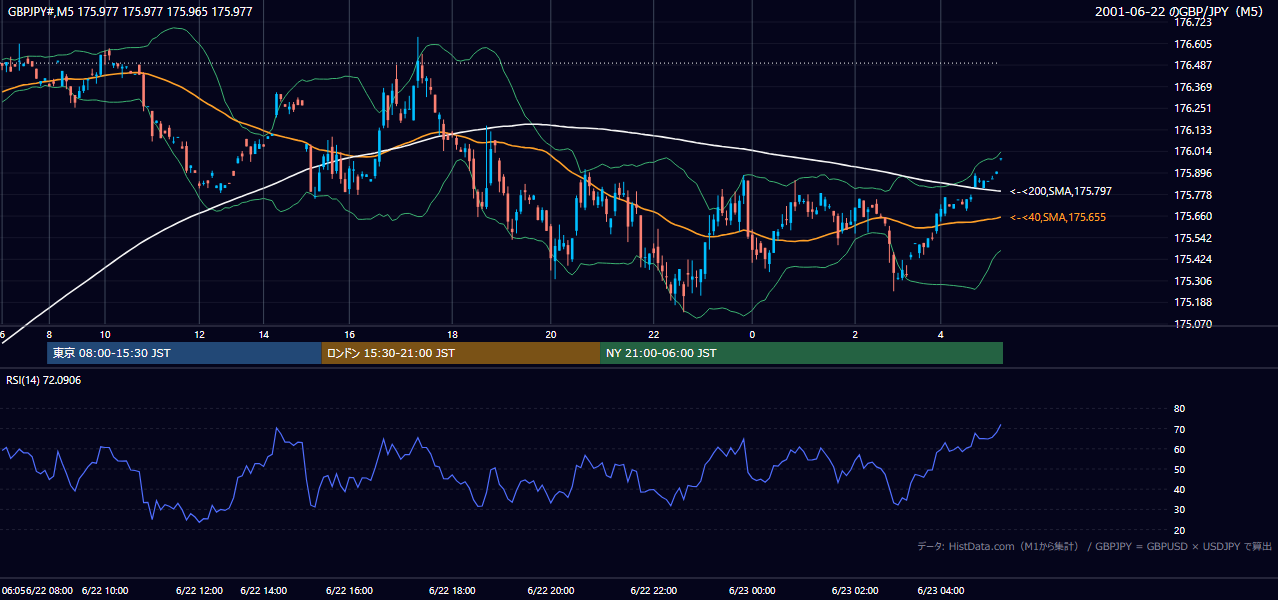1278x600 pixels.
Task: Click the 6/22 20:00 date axis label
Action: 551,591
